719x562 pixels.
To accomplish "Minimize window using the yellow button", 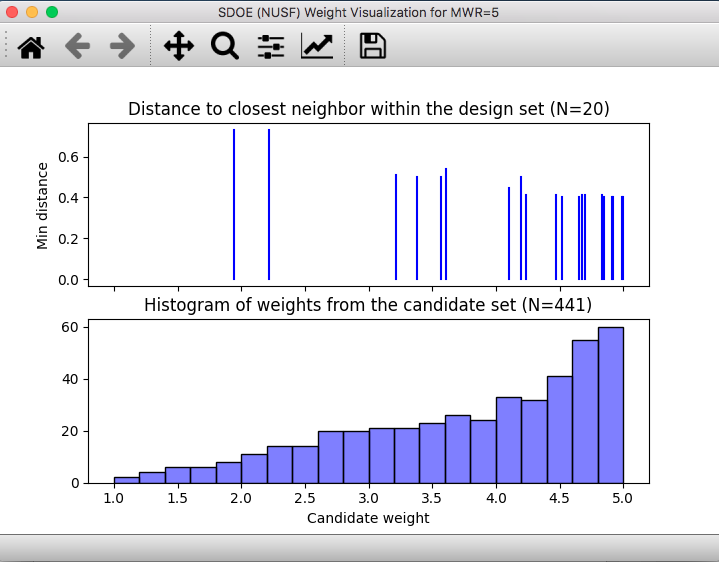I will [32, 12].
